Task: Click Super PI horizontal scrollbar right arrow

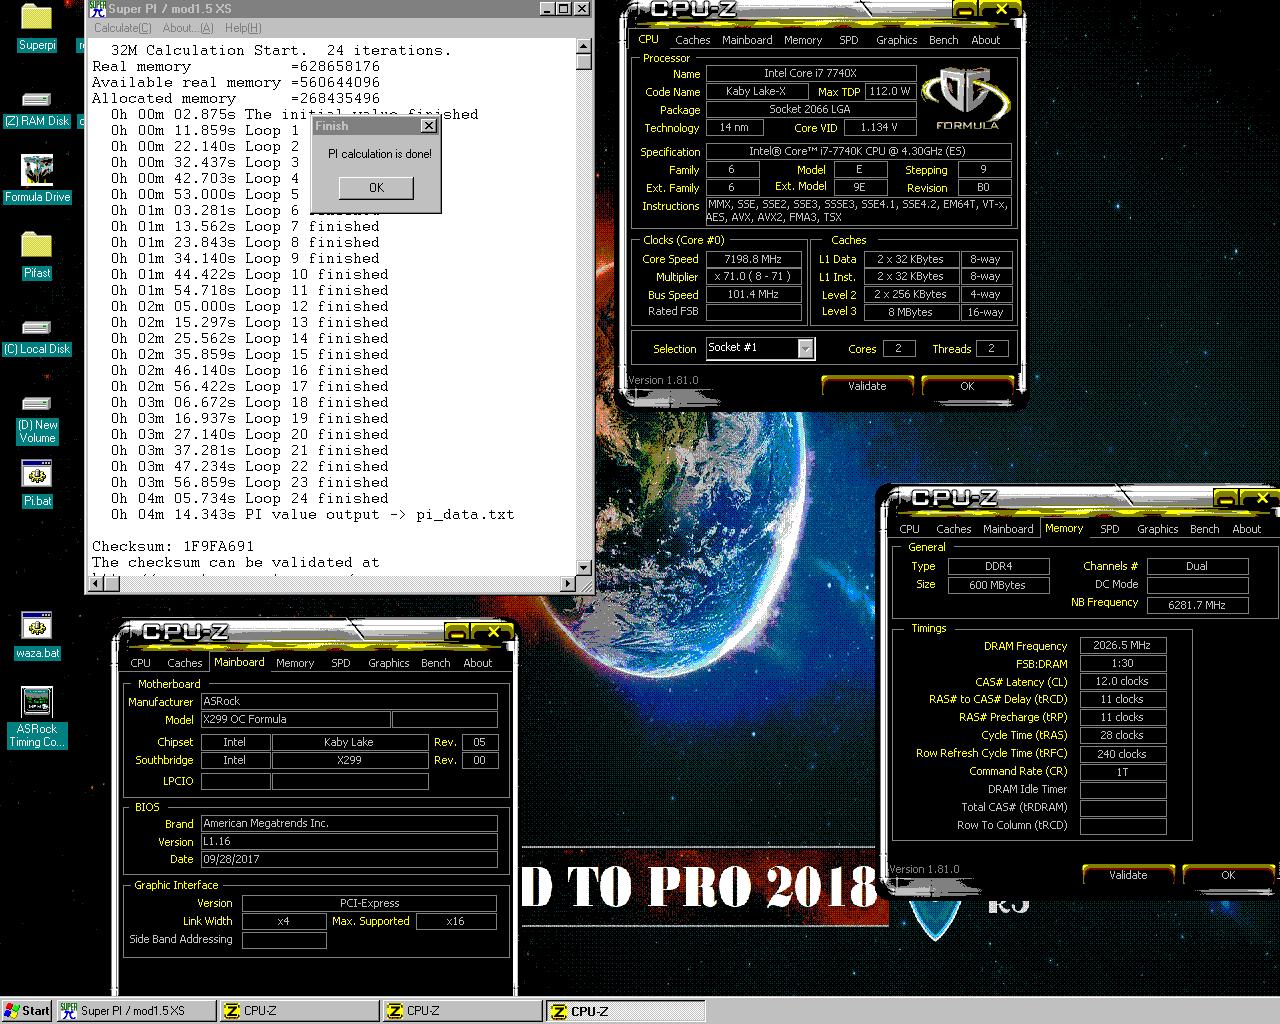Action: [568, 583]
